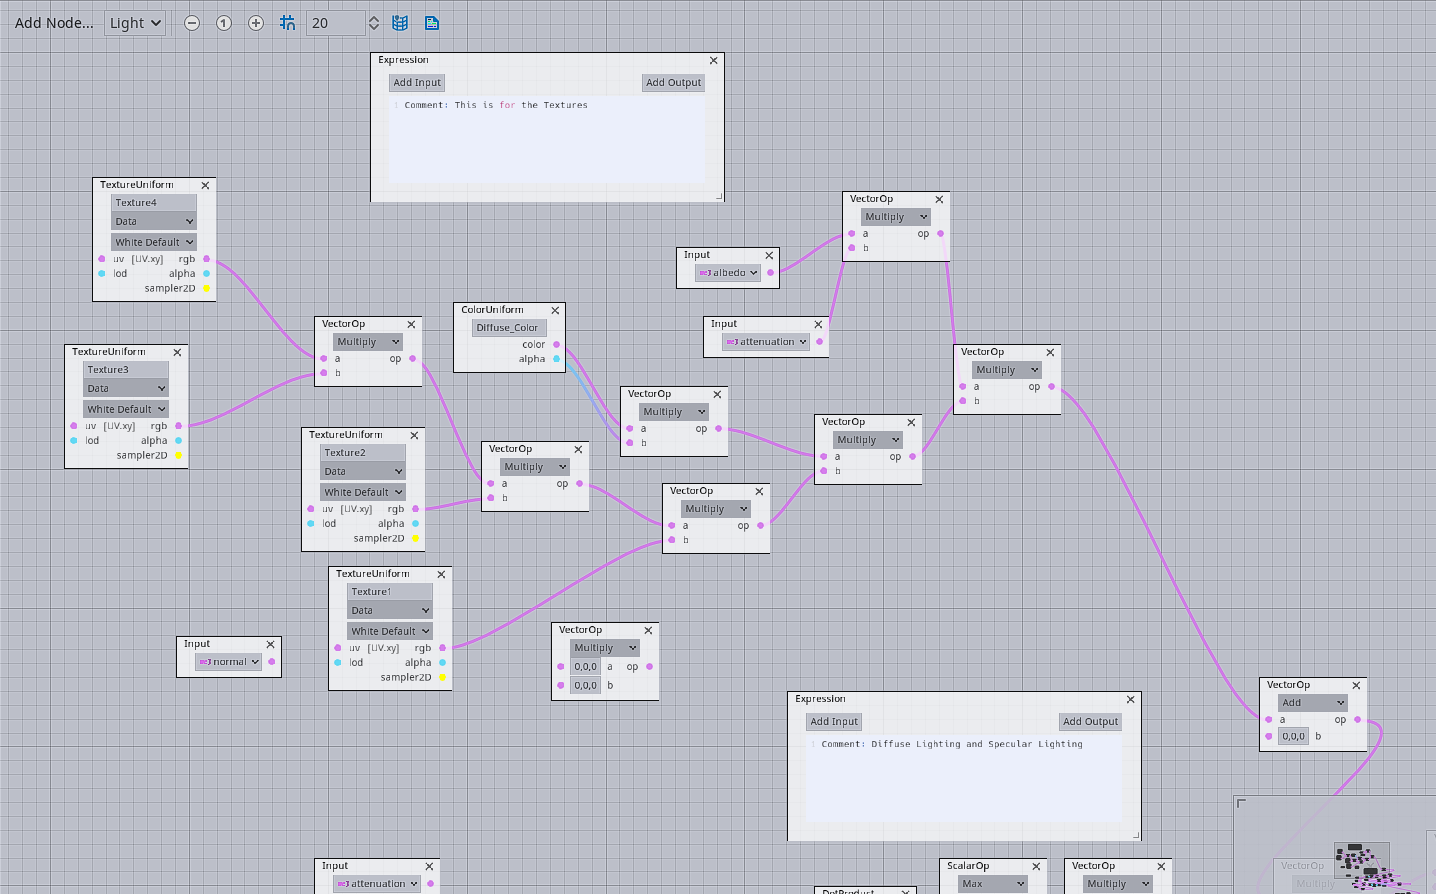Click Add Output in Textures Expression node
1436x894 pixels.
[673, 83]
